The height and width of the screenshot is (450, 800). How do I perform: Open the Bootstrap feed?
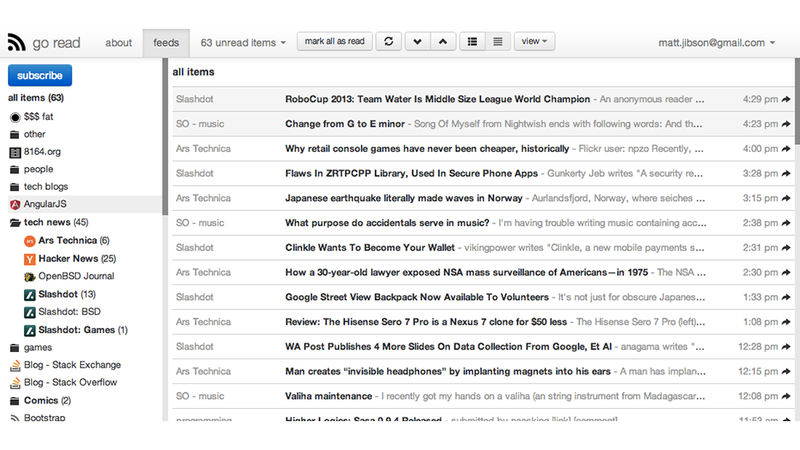[44, 417]
